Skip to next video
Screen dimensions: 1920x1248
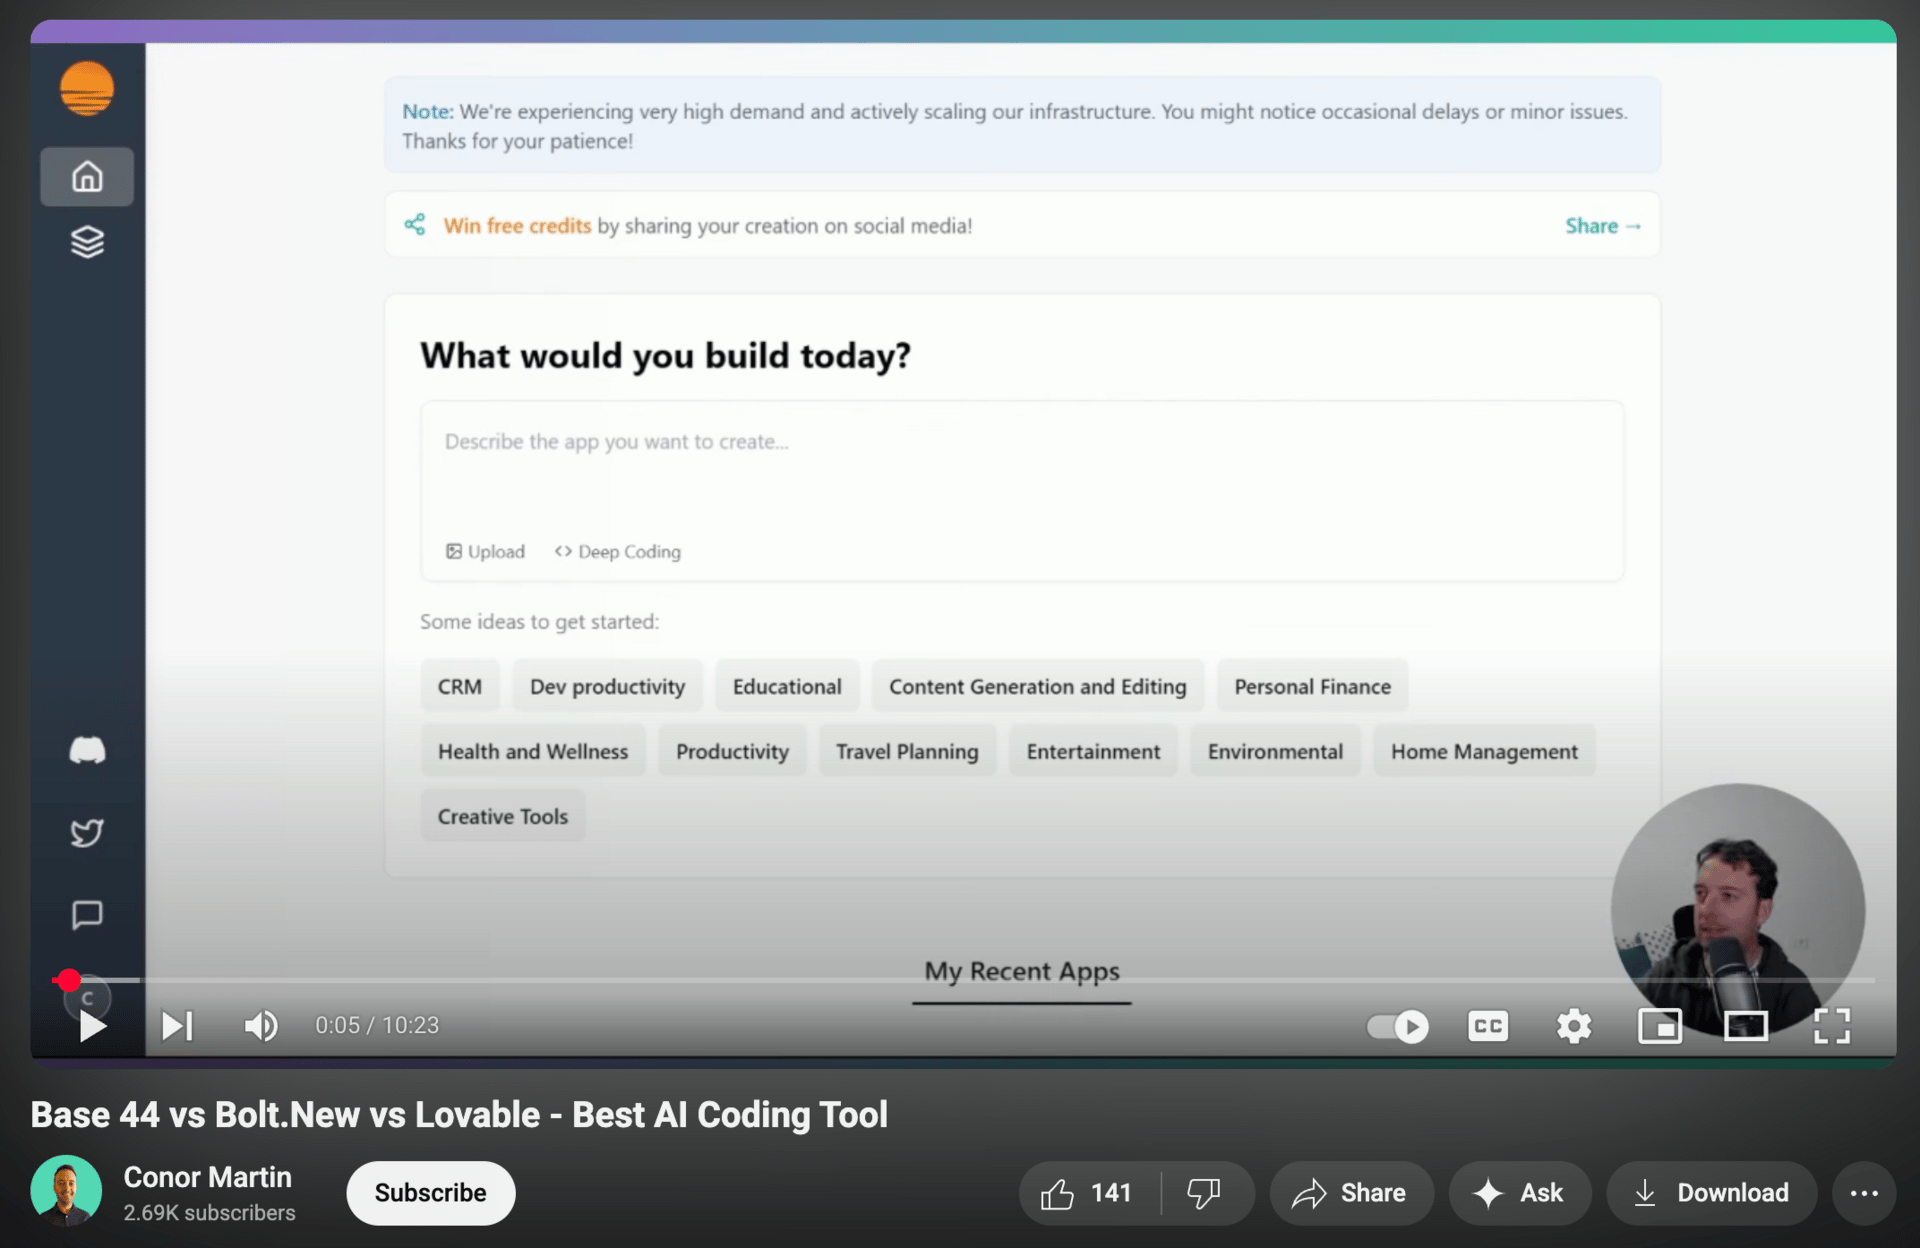[x=177, y=1026]
